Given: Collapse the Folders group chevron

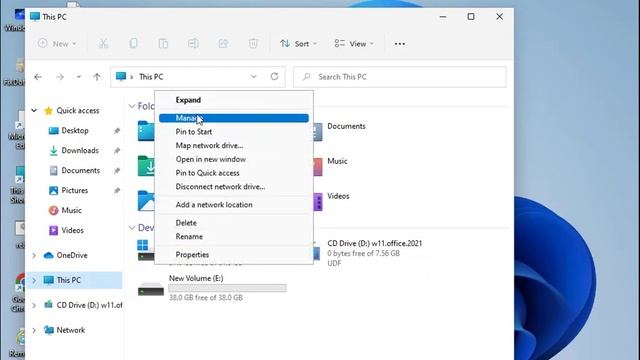Looking at the screenshot, I should [132, 106].
